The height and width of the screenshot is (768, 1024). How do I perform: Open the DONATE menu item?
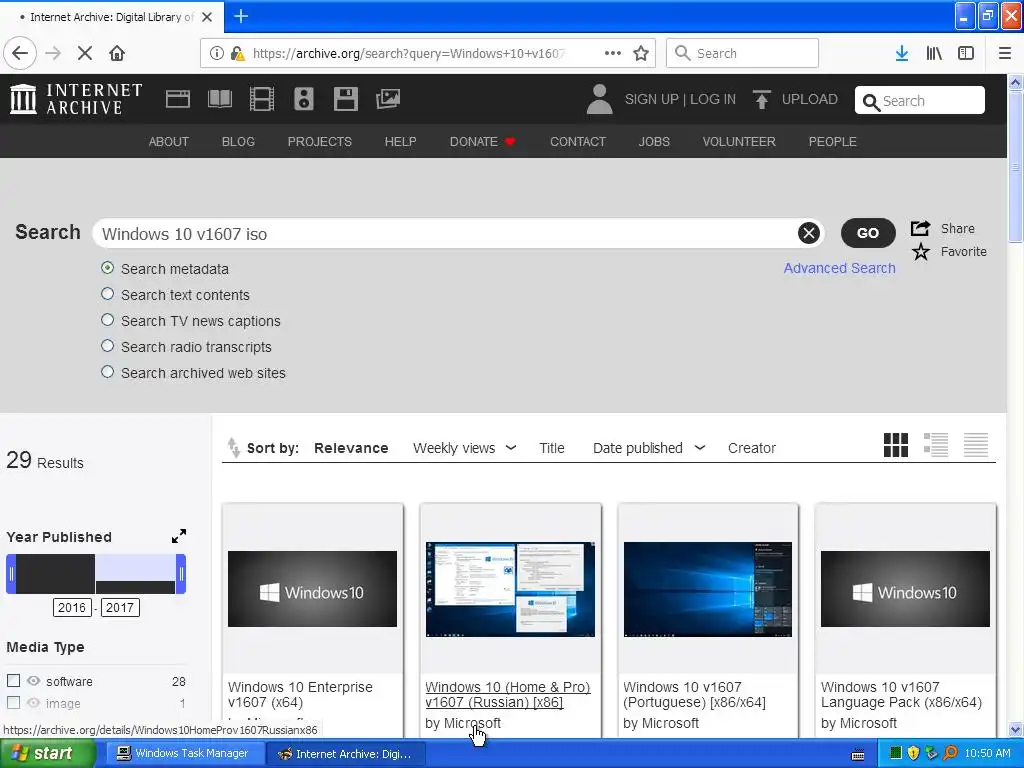482,142
